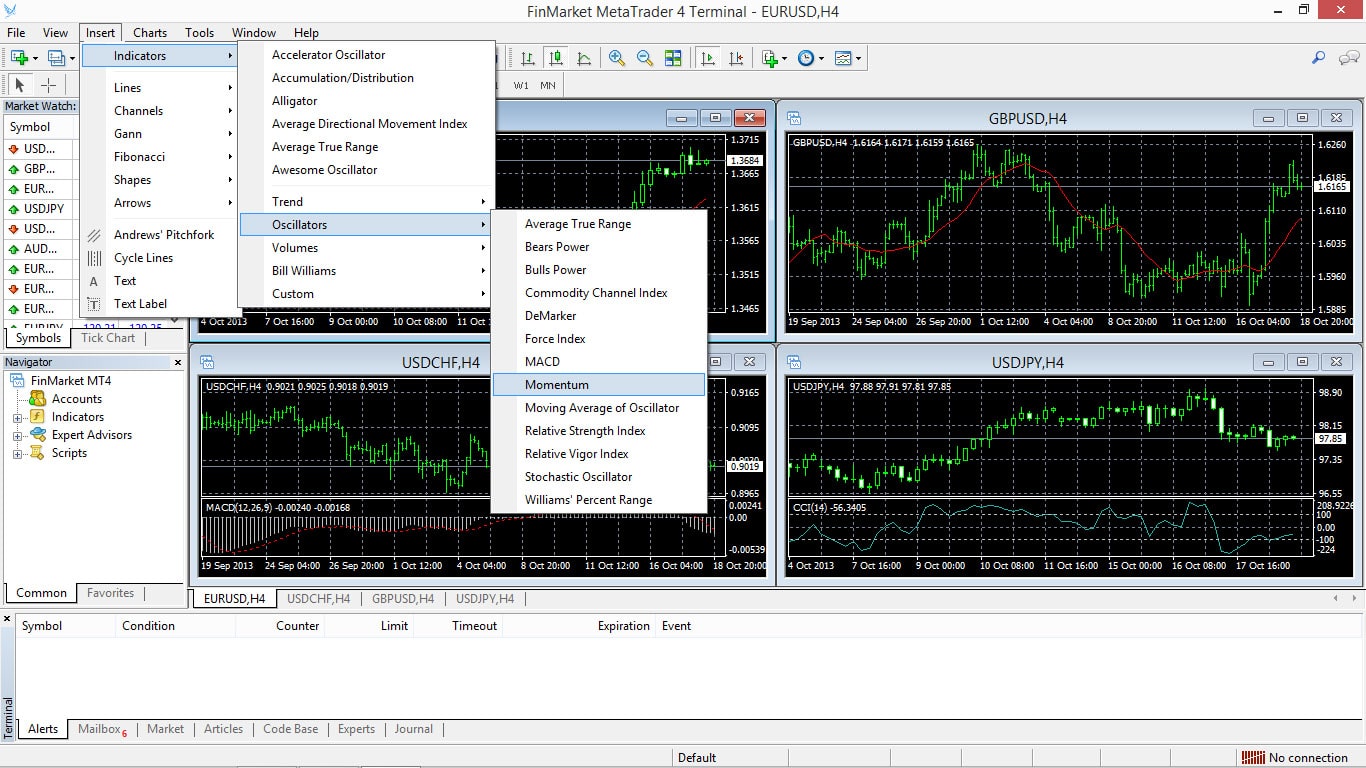Open dropdown arrow beside New Chart icon
The image size is (1366, 768).
pyautogui.click(x=35, y=58)
